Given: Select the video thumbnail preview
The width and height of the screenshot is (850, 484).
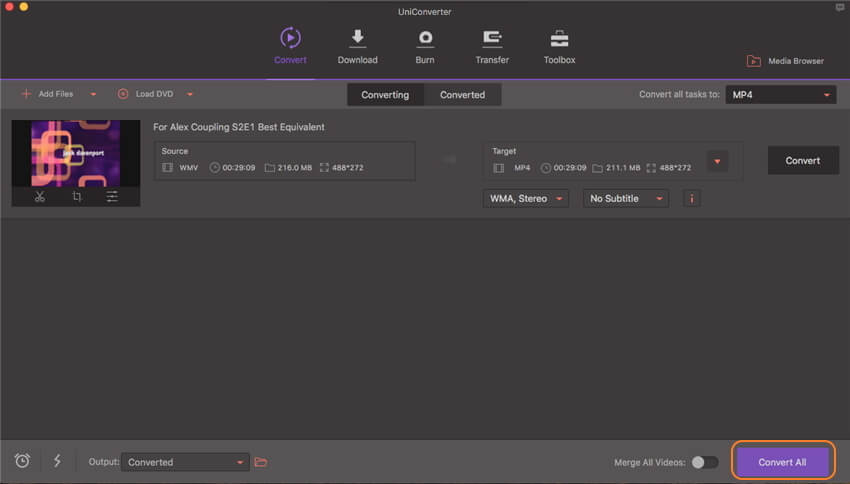Looking at the screenshot, I should pyautogui.click(x=76, y=153).
